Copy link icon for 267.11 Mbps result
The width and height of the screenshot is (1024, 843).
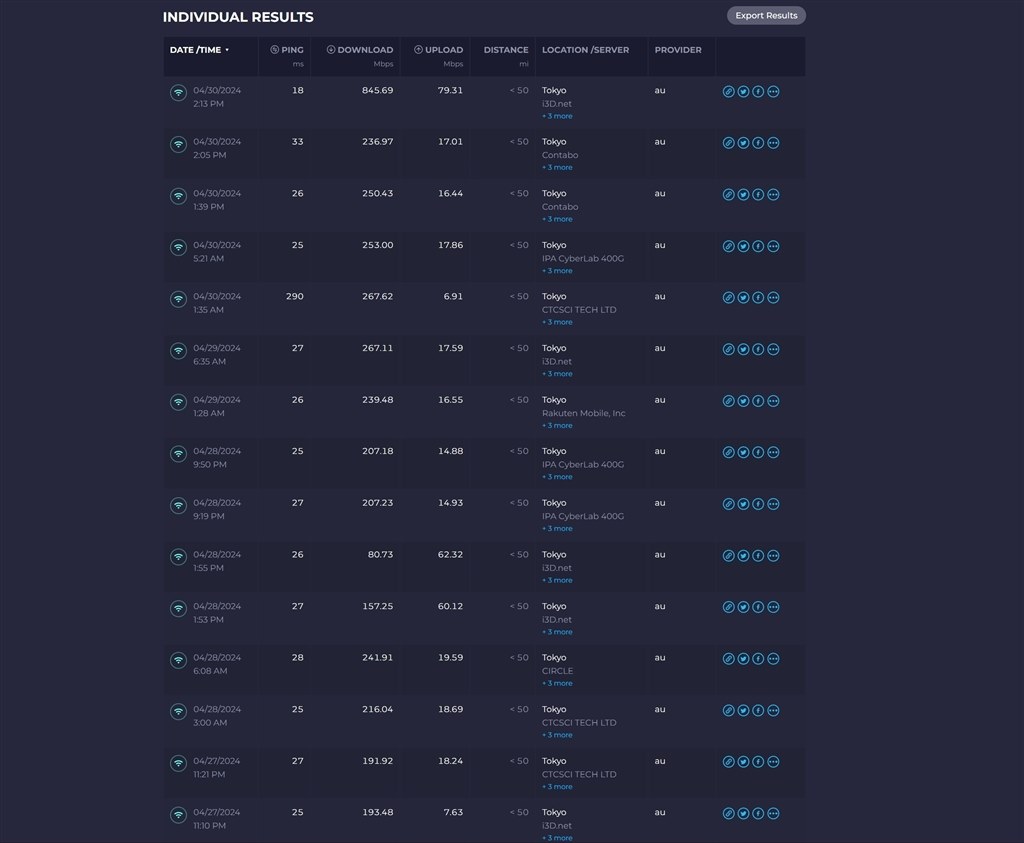point(728,349)
